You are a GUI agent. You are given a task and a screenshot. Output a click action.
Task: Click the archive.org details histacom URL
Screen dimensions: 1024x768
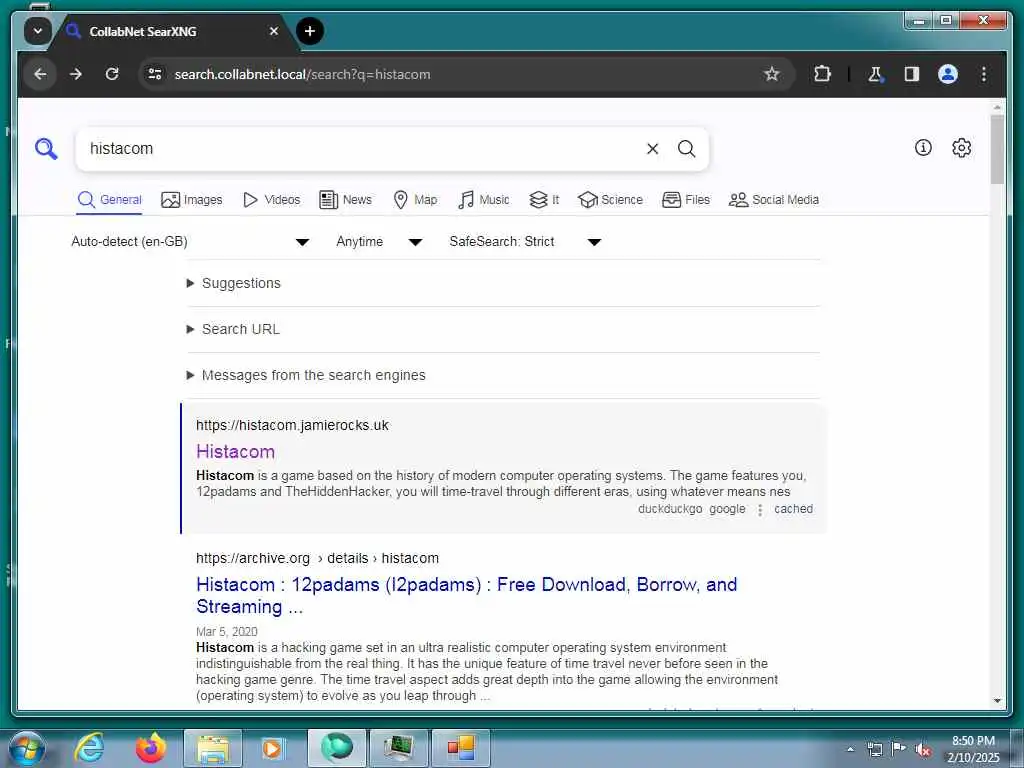pos(317,558)
